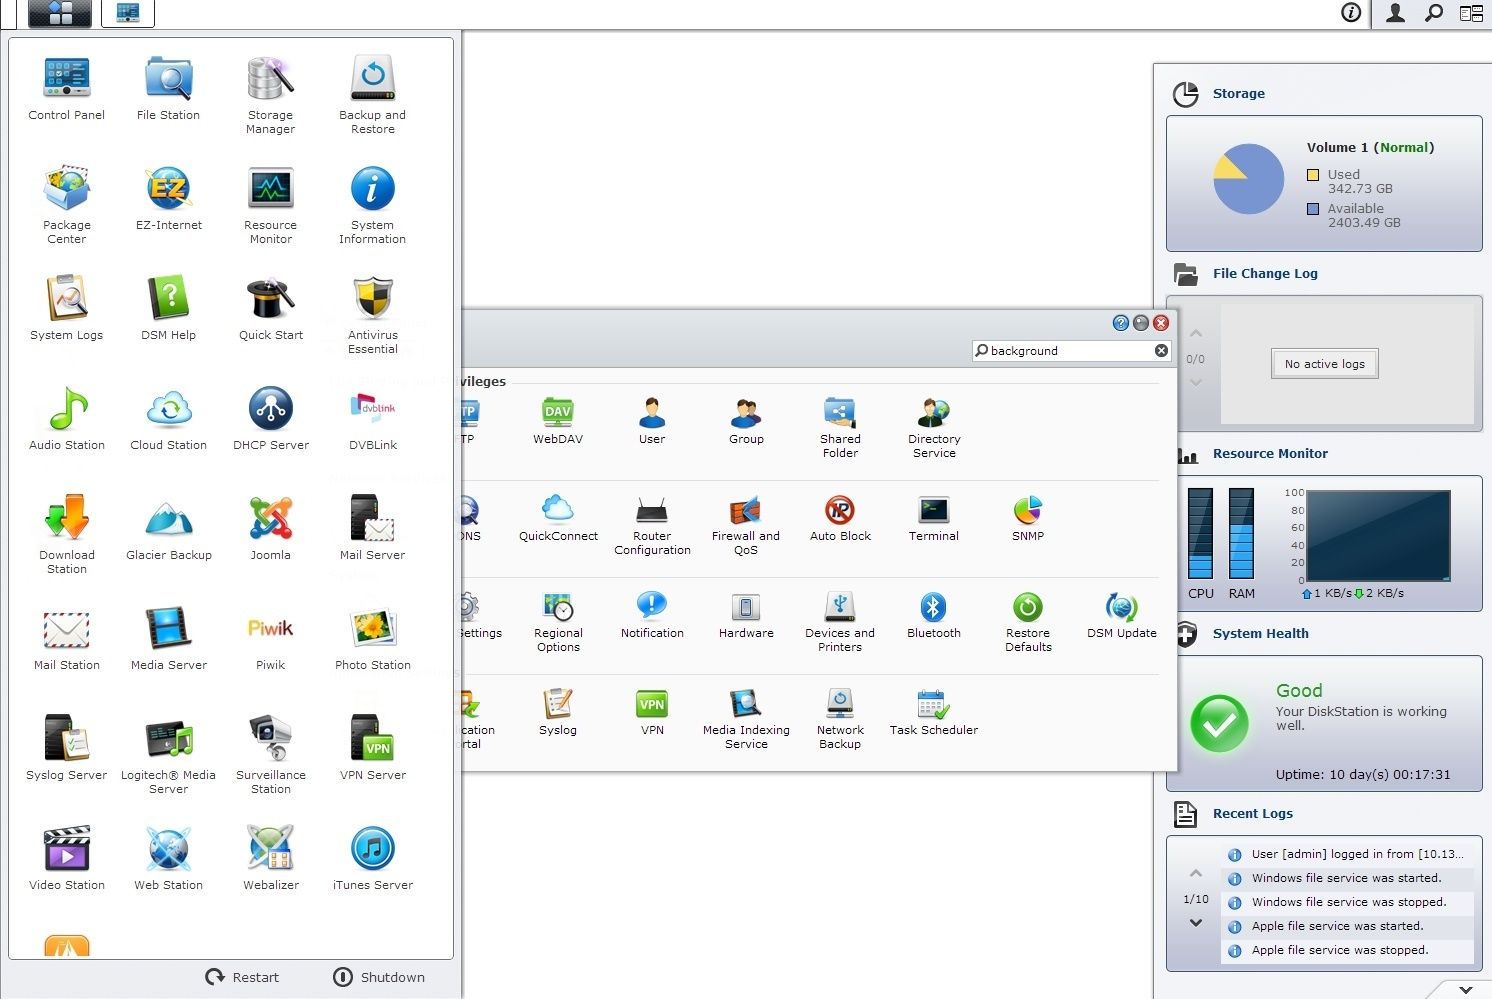1492x999 pixels.
Task: Open Backup and Restore app
Action: click(373, 95)
